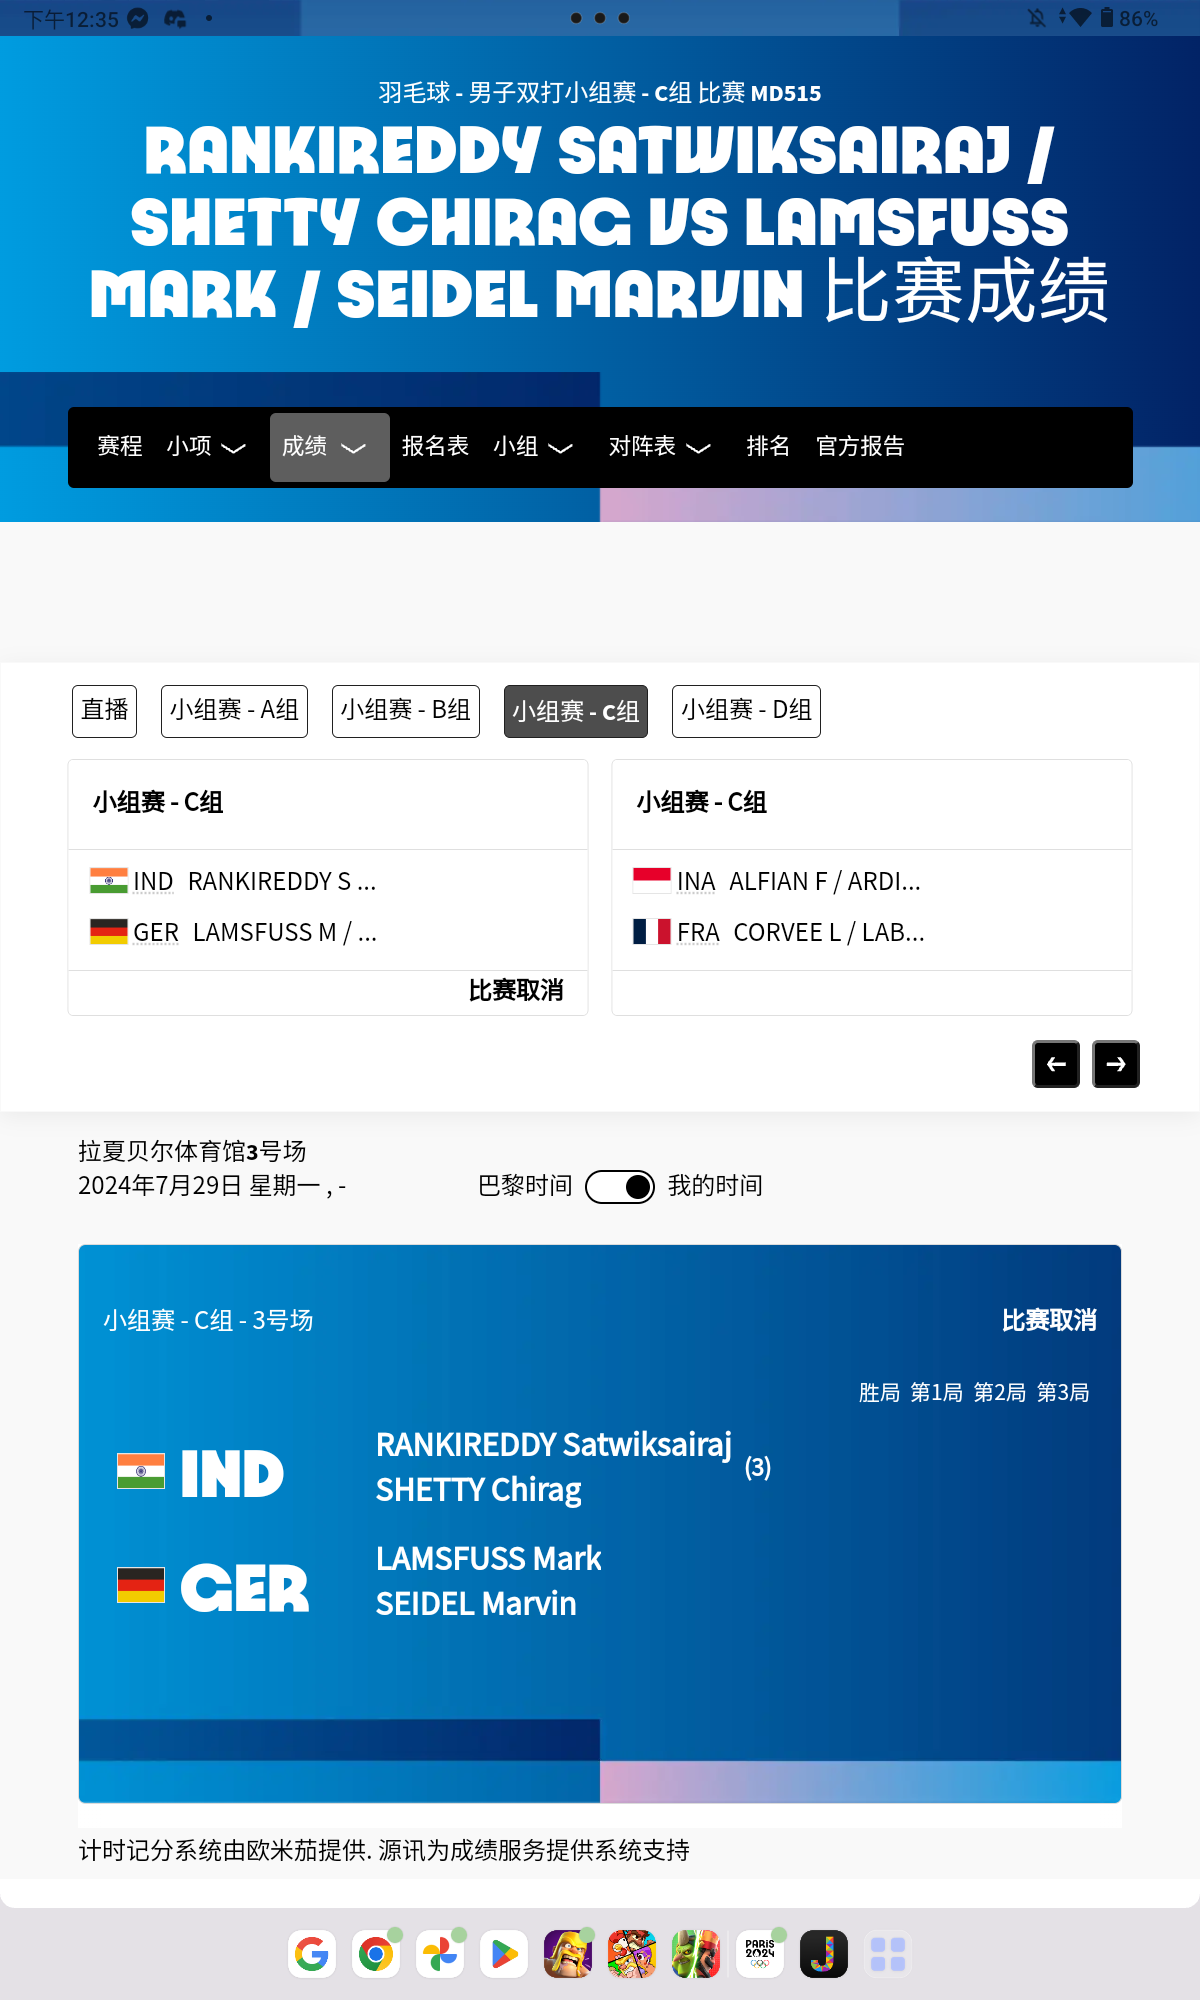Click the large IND country code

pyautogui.click(x=232, y=1474)
